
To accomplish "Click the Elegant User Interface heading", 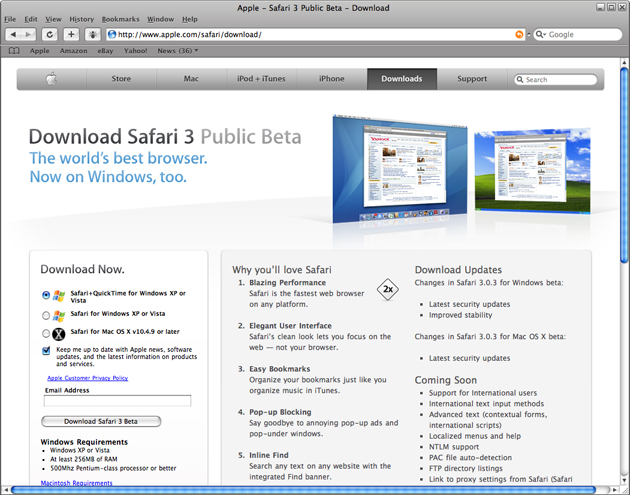I will point(290,326).
